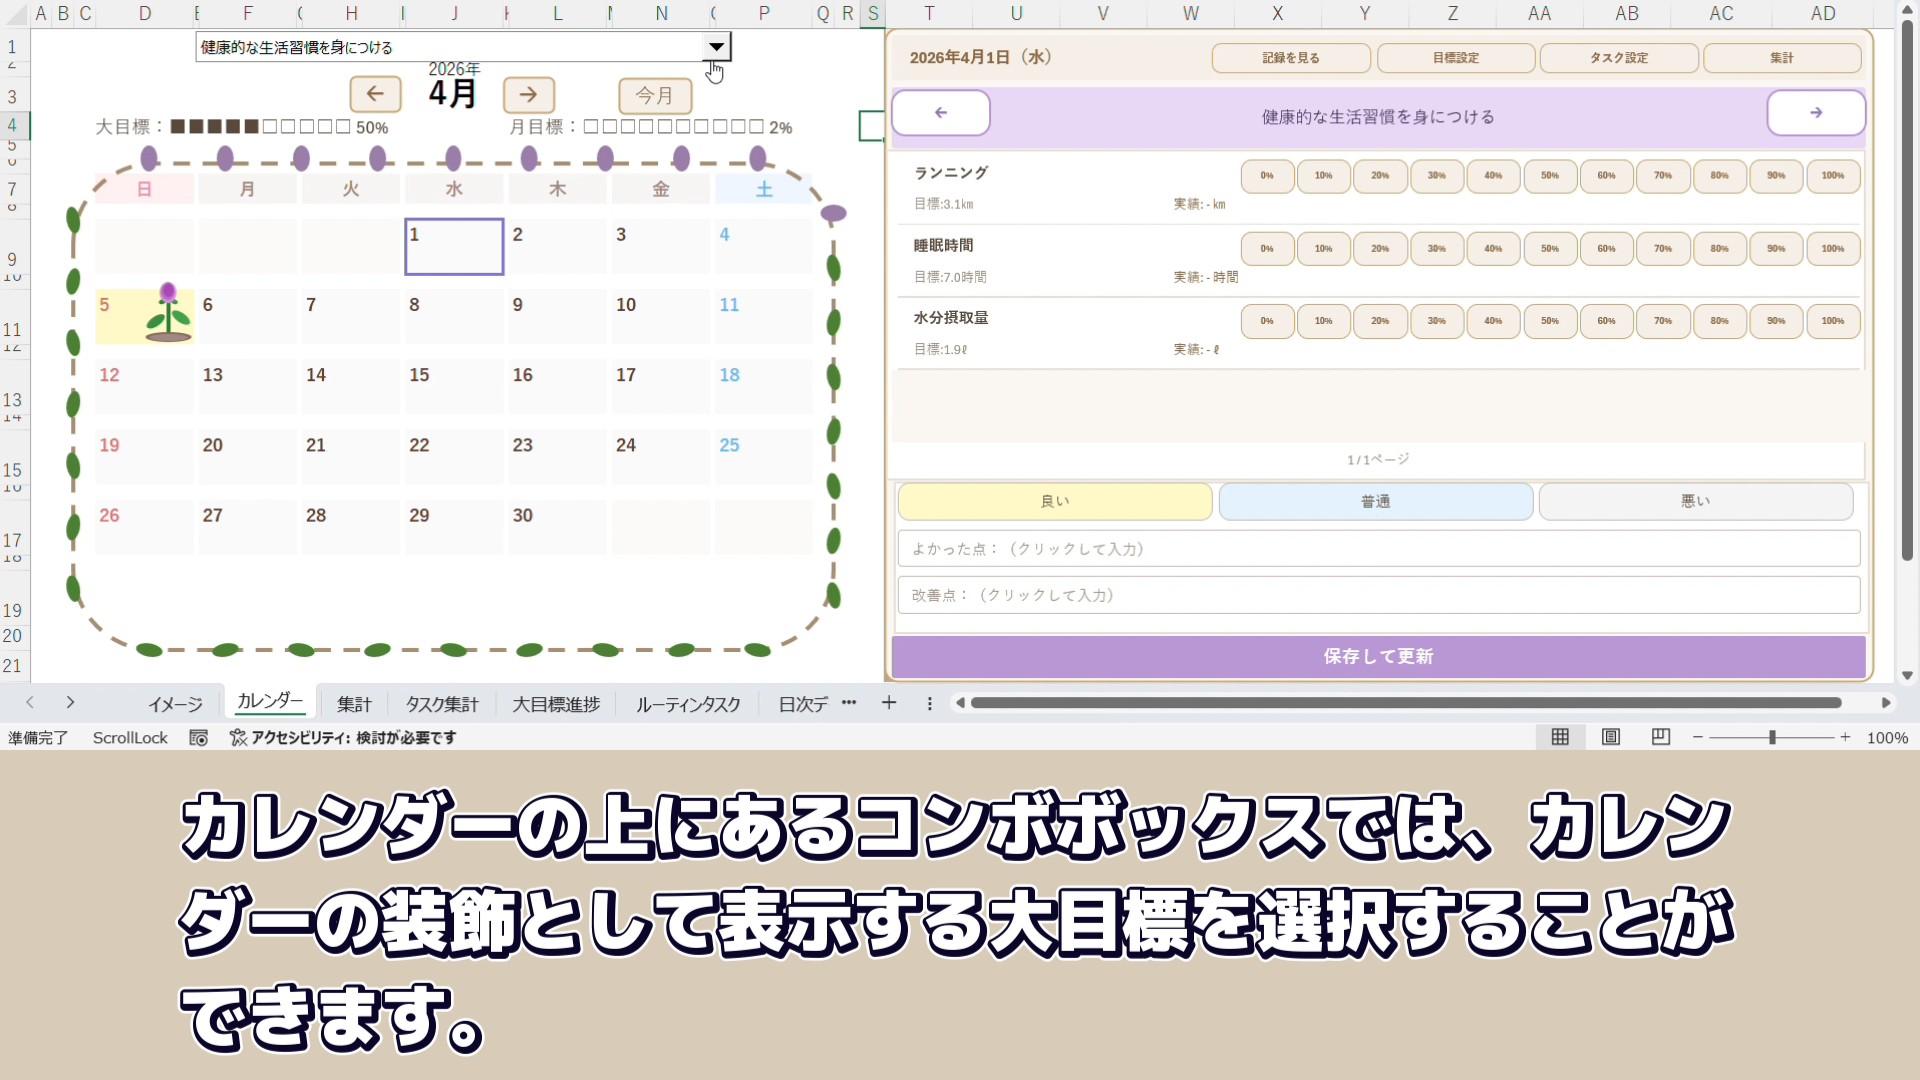
Task: Go to the next goal with right arrow
Action: click(1815, 113)
